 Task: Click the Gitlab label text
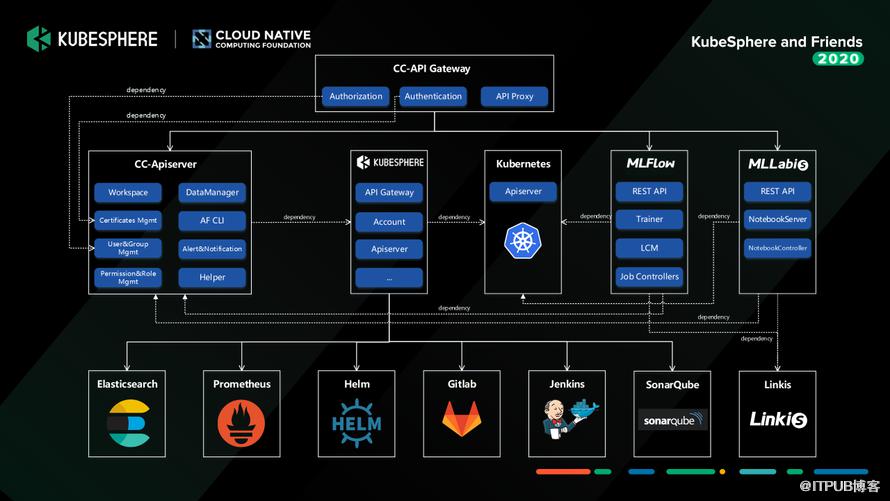(462, 384)
